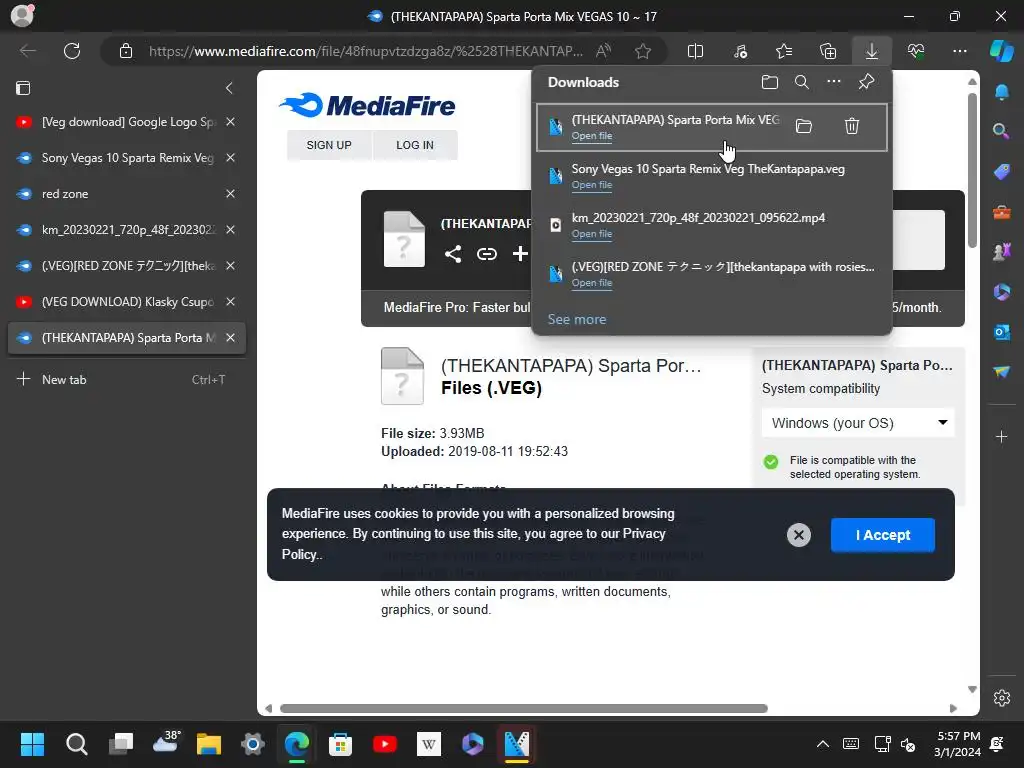Click the plus icon on the MediaFire file bar

point(520,253)
